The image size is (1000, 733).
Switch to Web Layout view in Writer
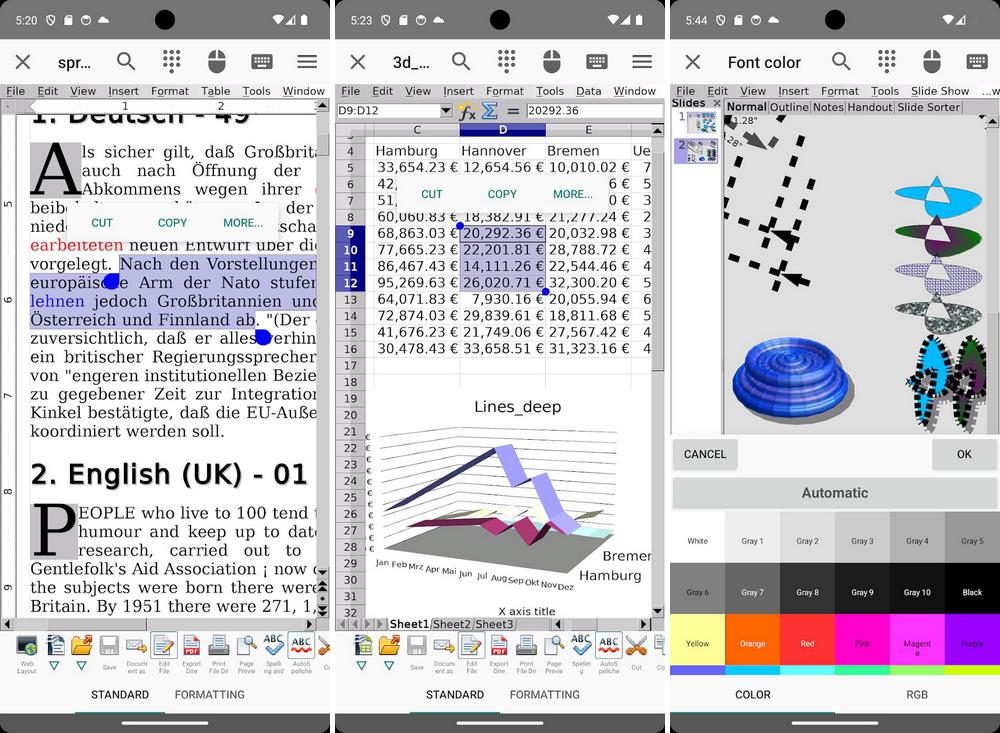(27, 647)
